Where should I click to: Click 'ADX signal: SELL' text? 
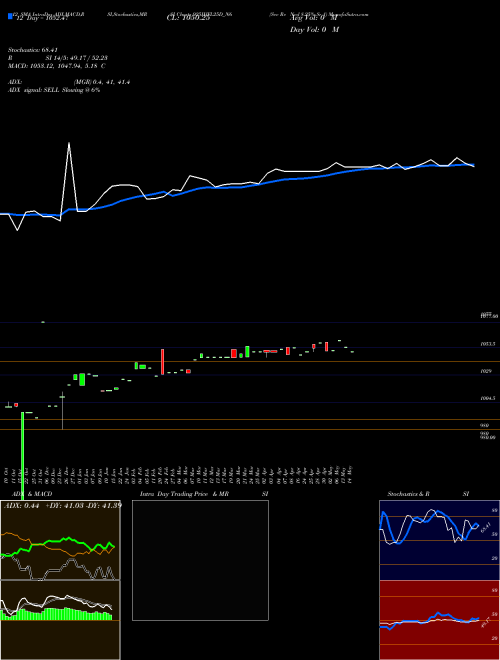[x=34, y=90]
